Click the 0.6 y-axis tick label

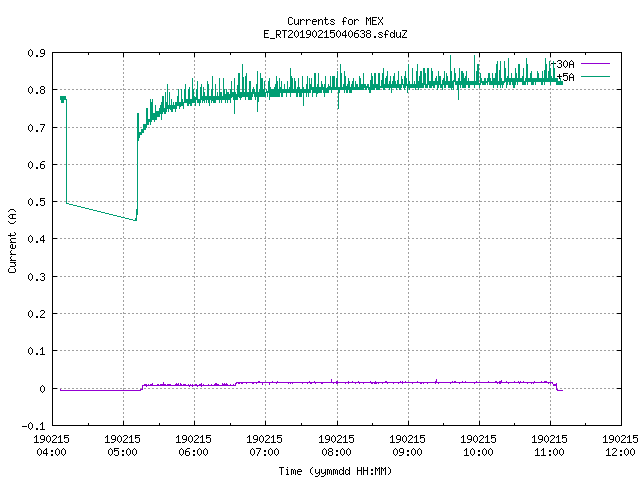coord(36,165)
